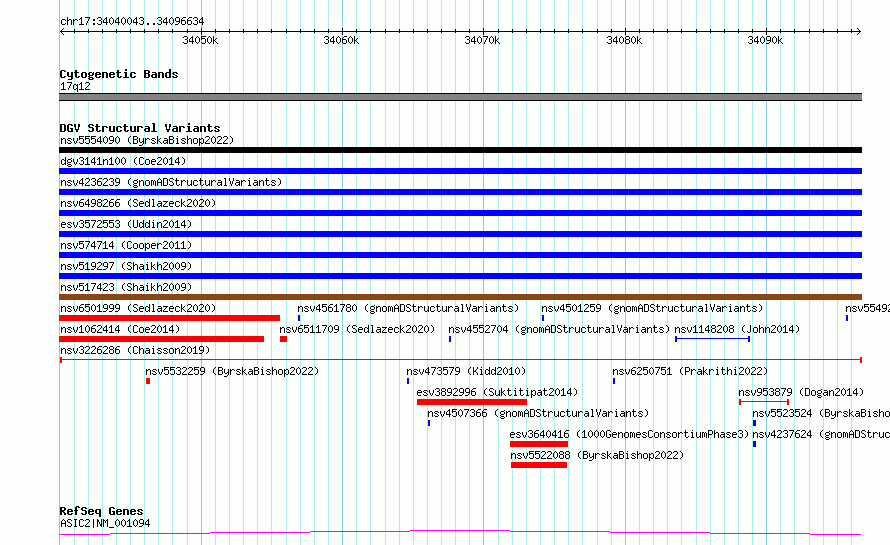Image resolution: width=890 pixels, height=545 pixels.
Task: Open the nsv4561780 gnomAD variant label
Action: 408,308
